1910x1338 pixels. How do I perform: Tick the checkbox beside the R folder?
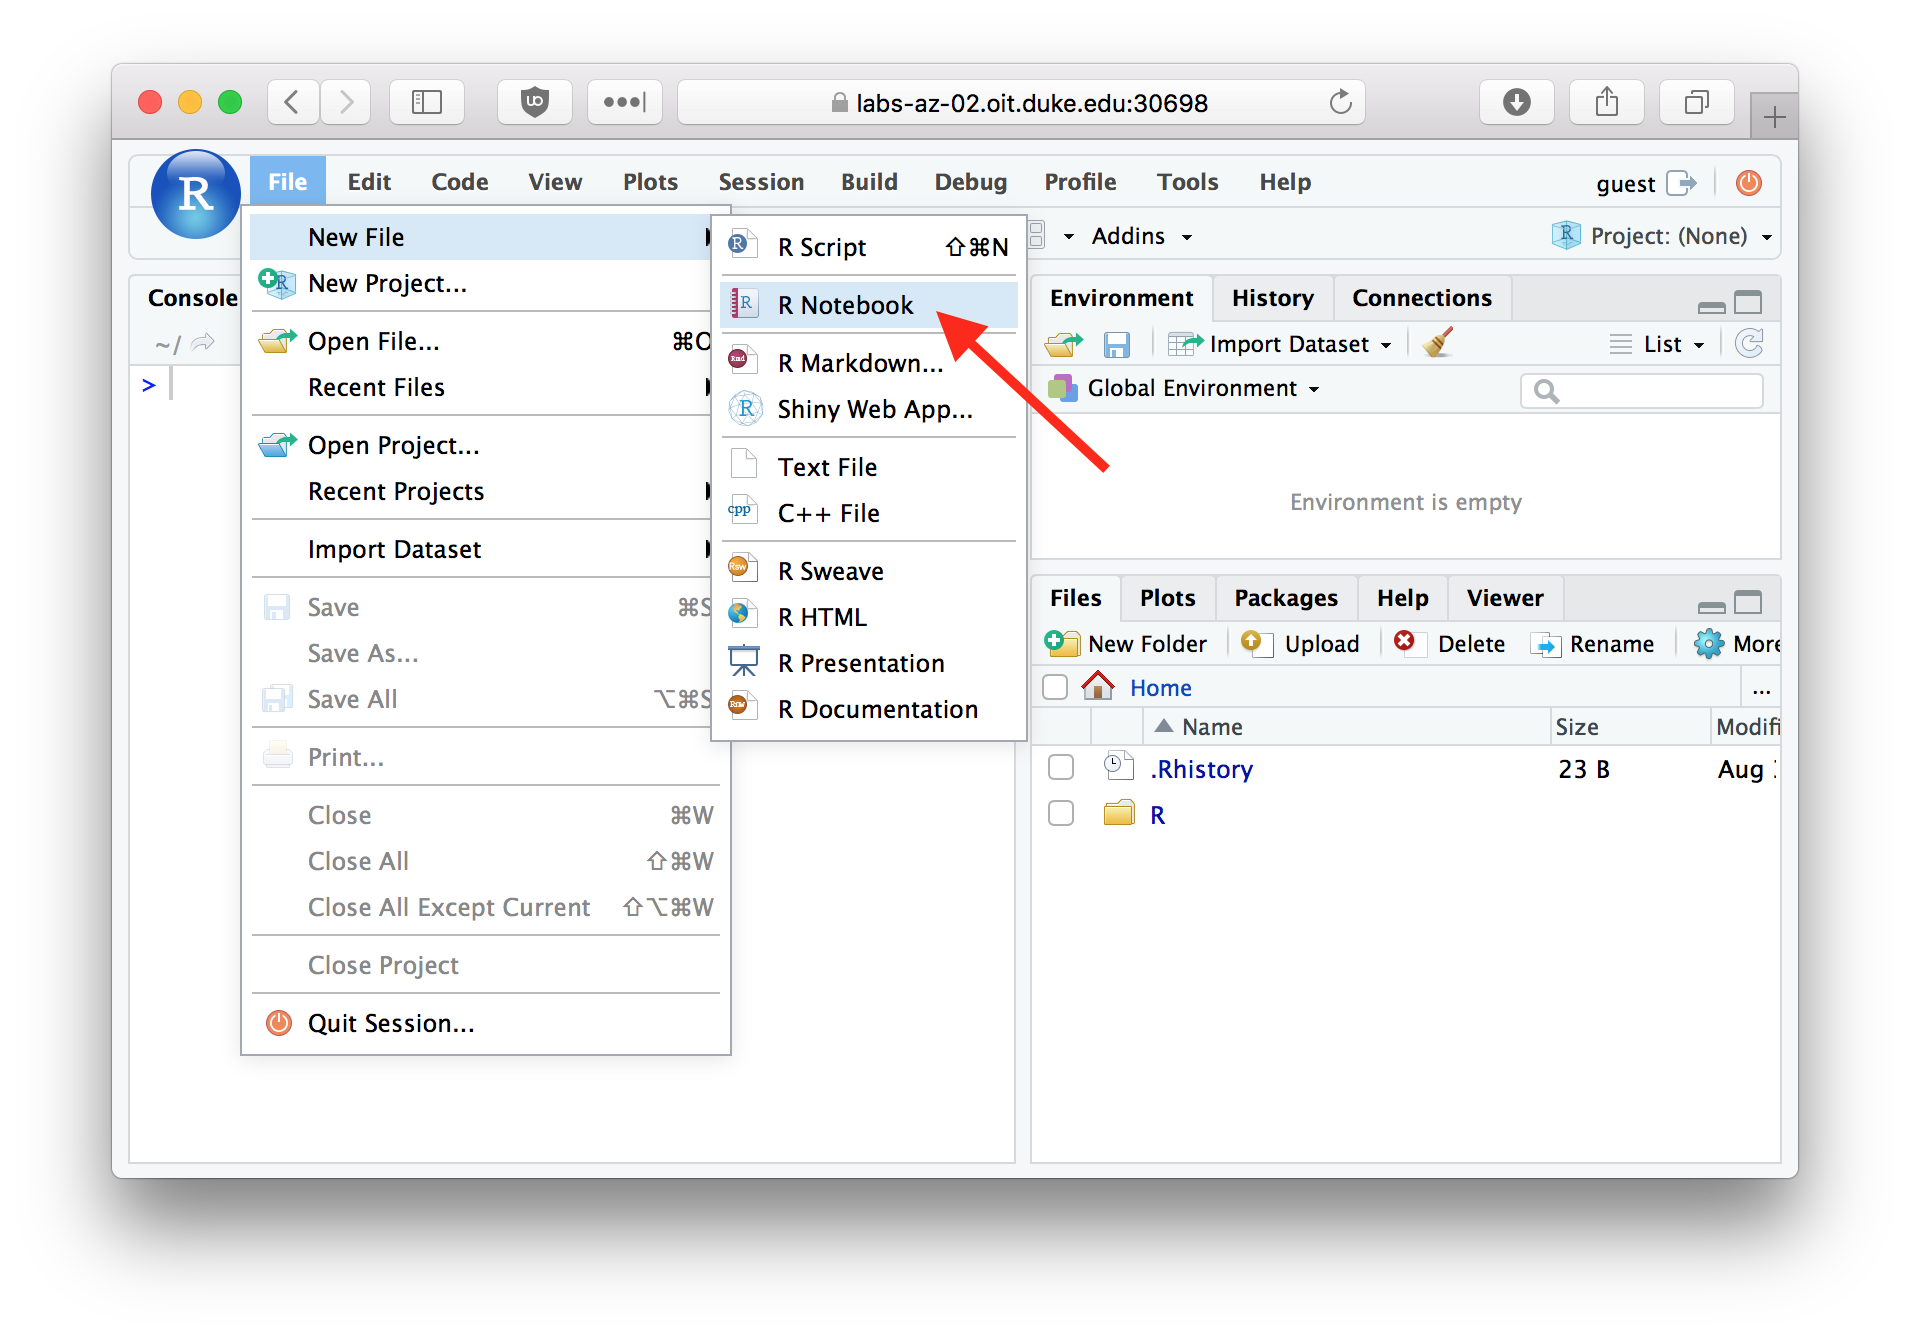tap(1060, 814)
